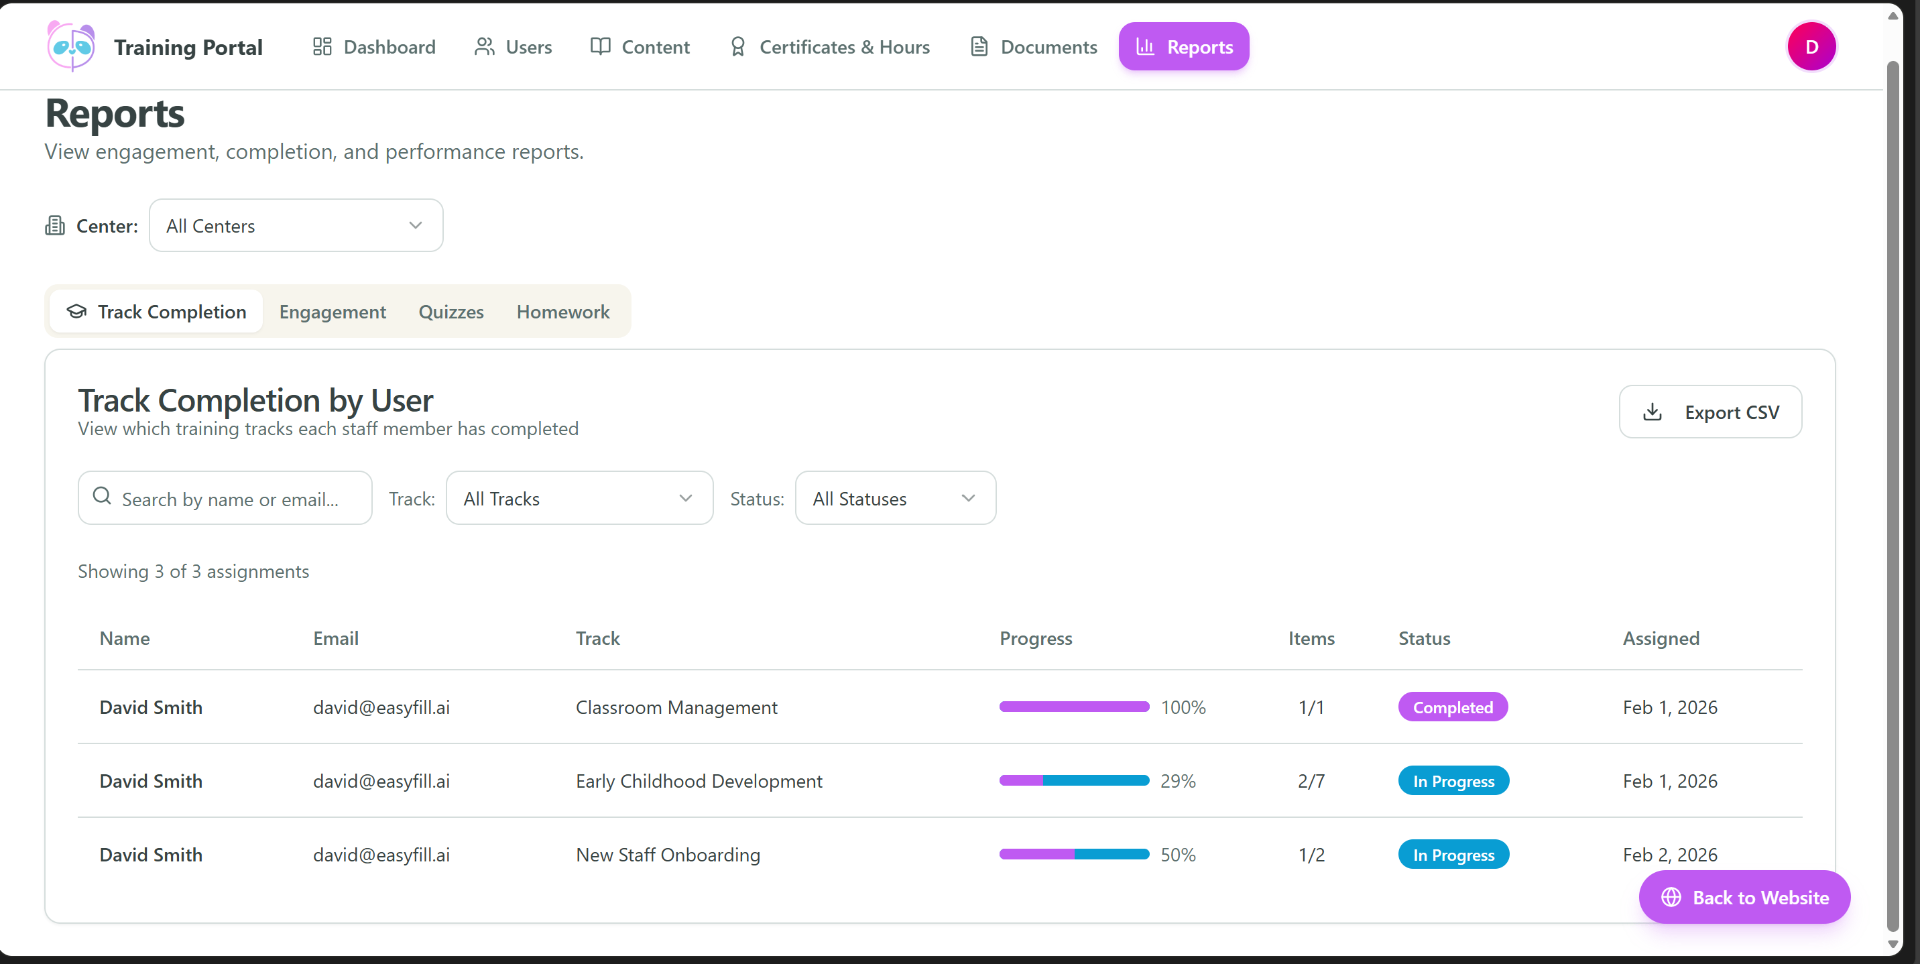This screenshot has height=964, width=1920.
Task: Click the globe icon in Back to Website
Action: [1671, 897]
